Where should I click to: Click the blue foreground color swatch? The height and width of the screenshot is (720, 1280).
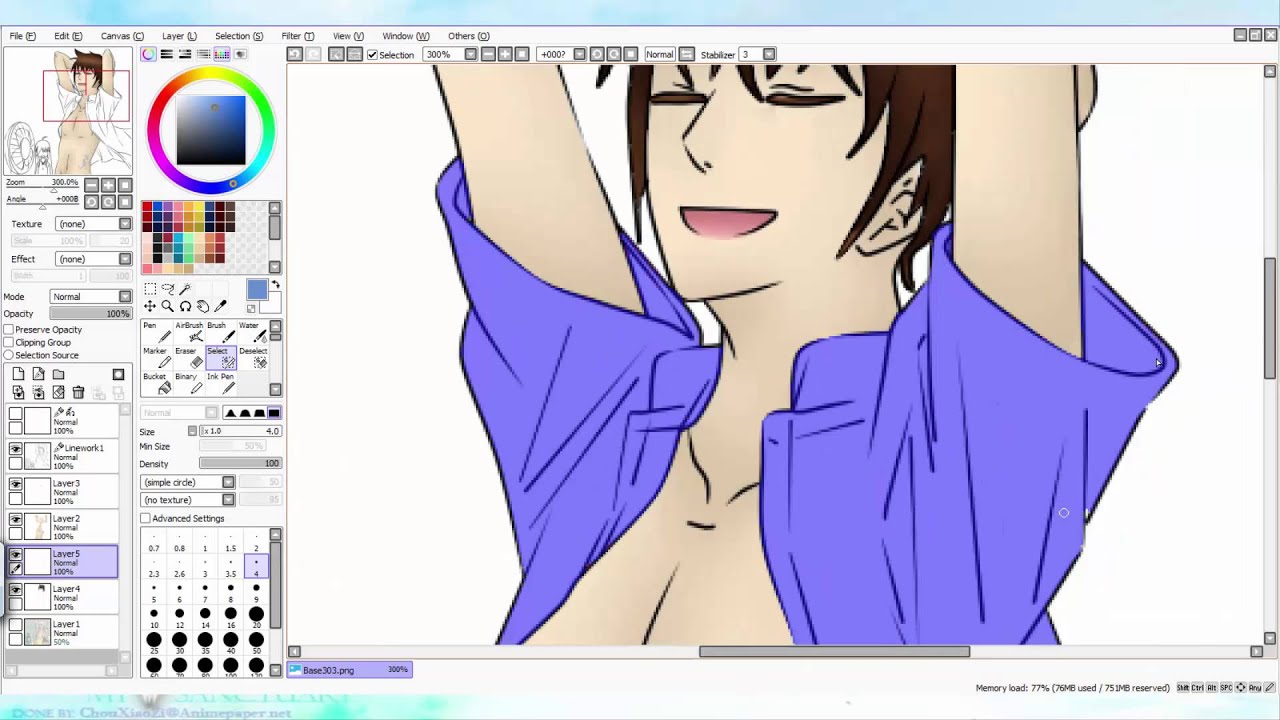(x=256, y=290)
